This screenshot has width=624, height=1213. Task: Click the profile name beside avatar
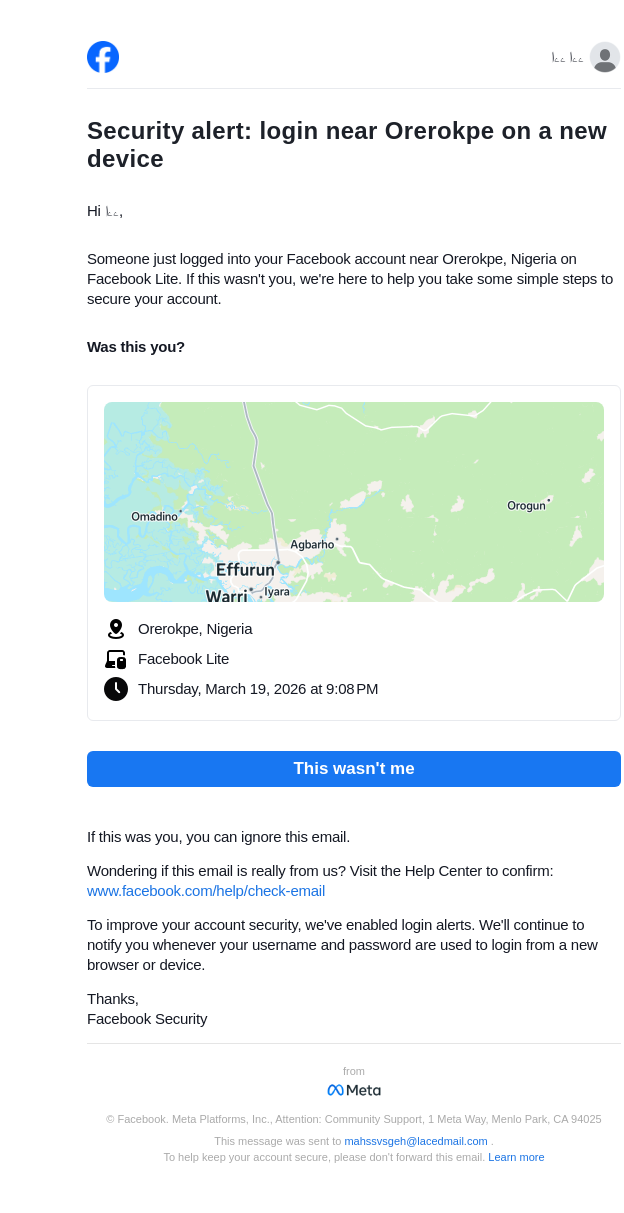tap(567, 58)
